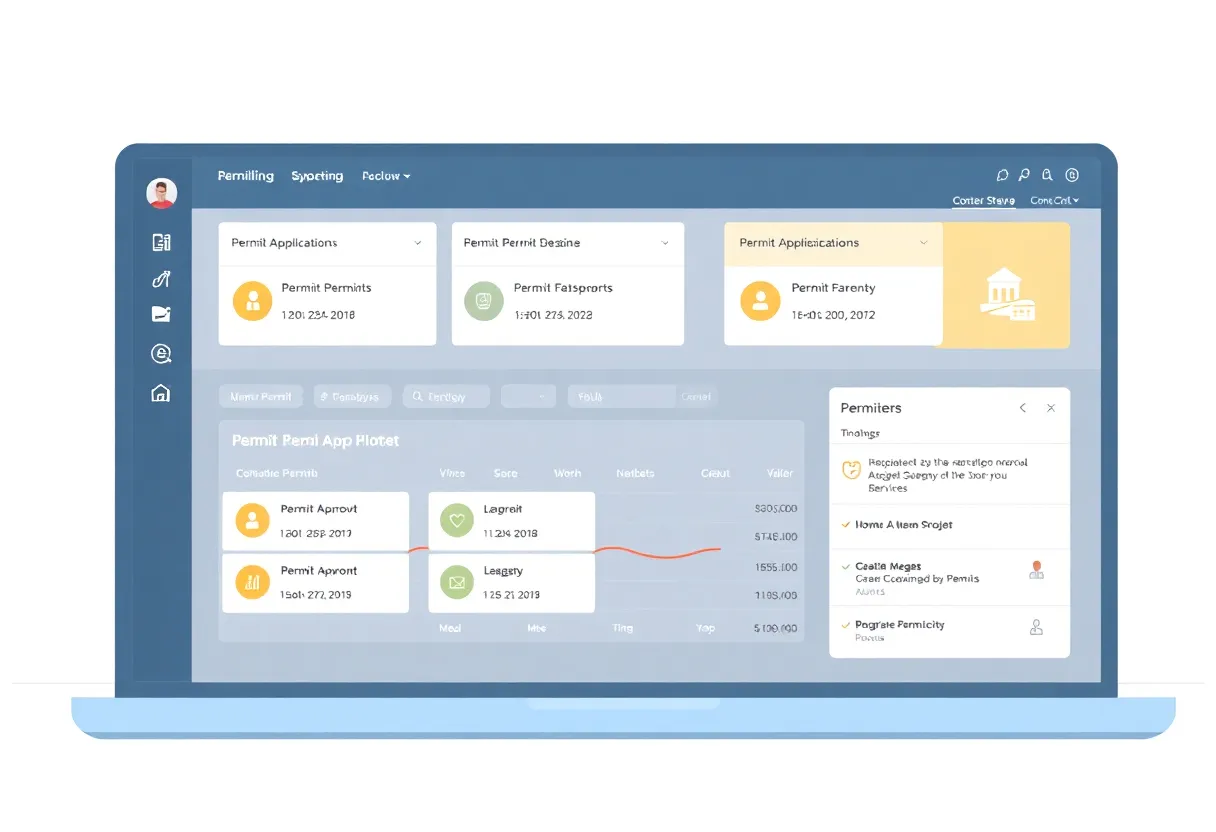Open the chat bubble icon in header
This screenshot has width=1216, height=832.
1002,174
